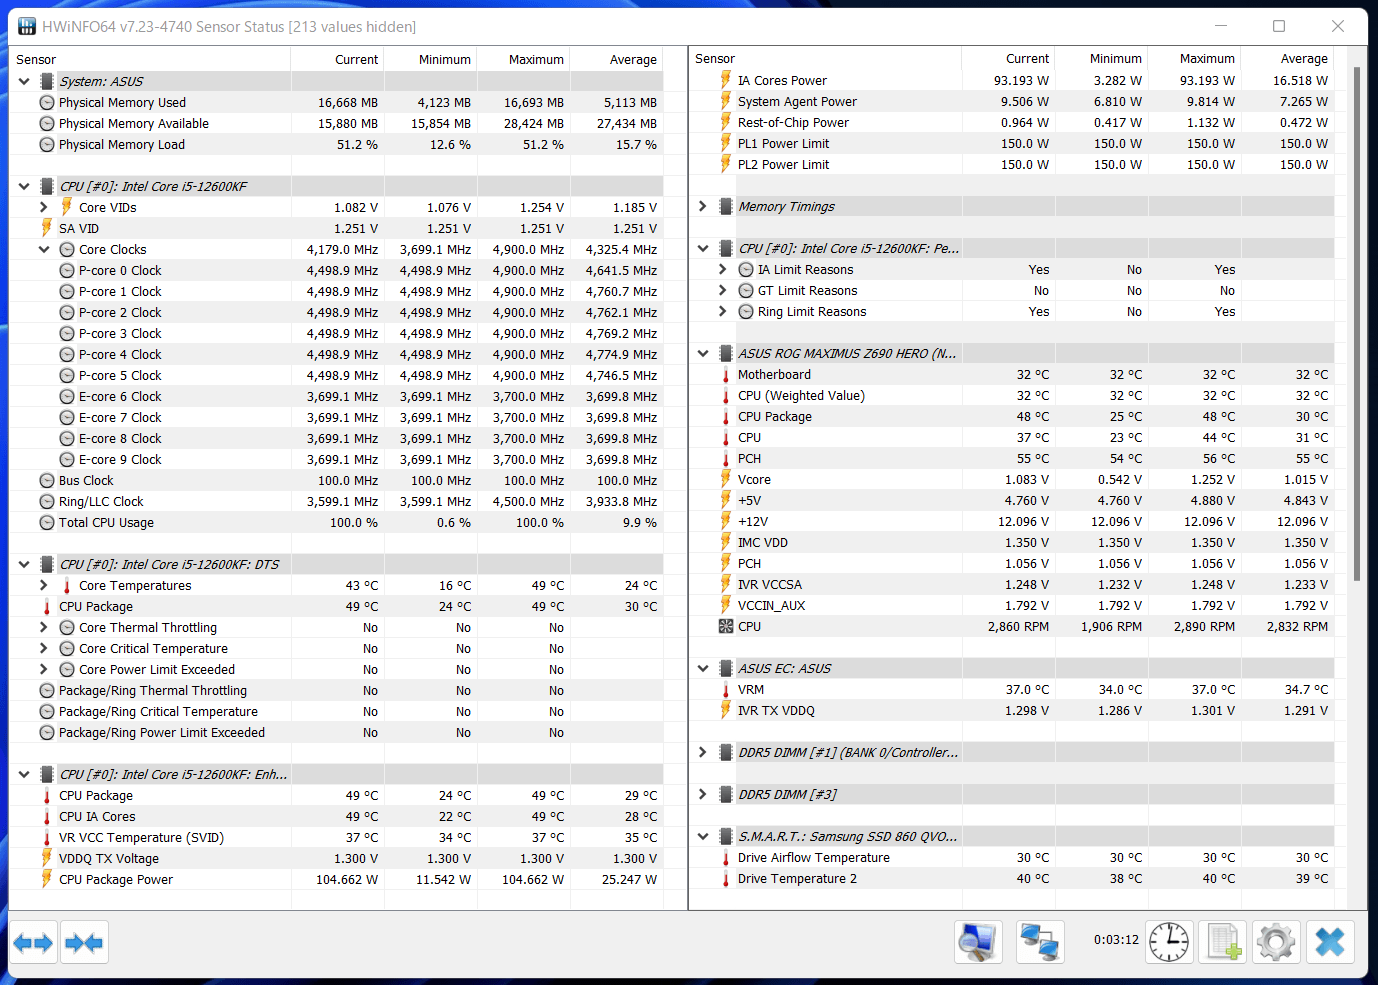Viewport: 1378px width, 985px height.
Task: Select the Drive Airflow Temperature row
Action: (x=1012, y=857)
